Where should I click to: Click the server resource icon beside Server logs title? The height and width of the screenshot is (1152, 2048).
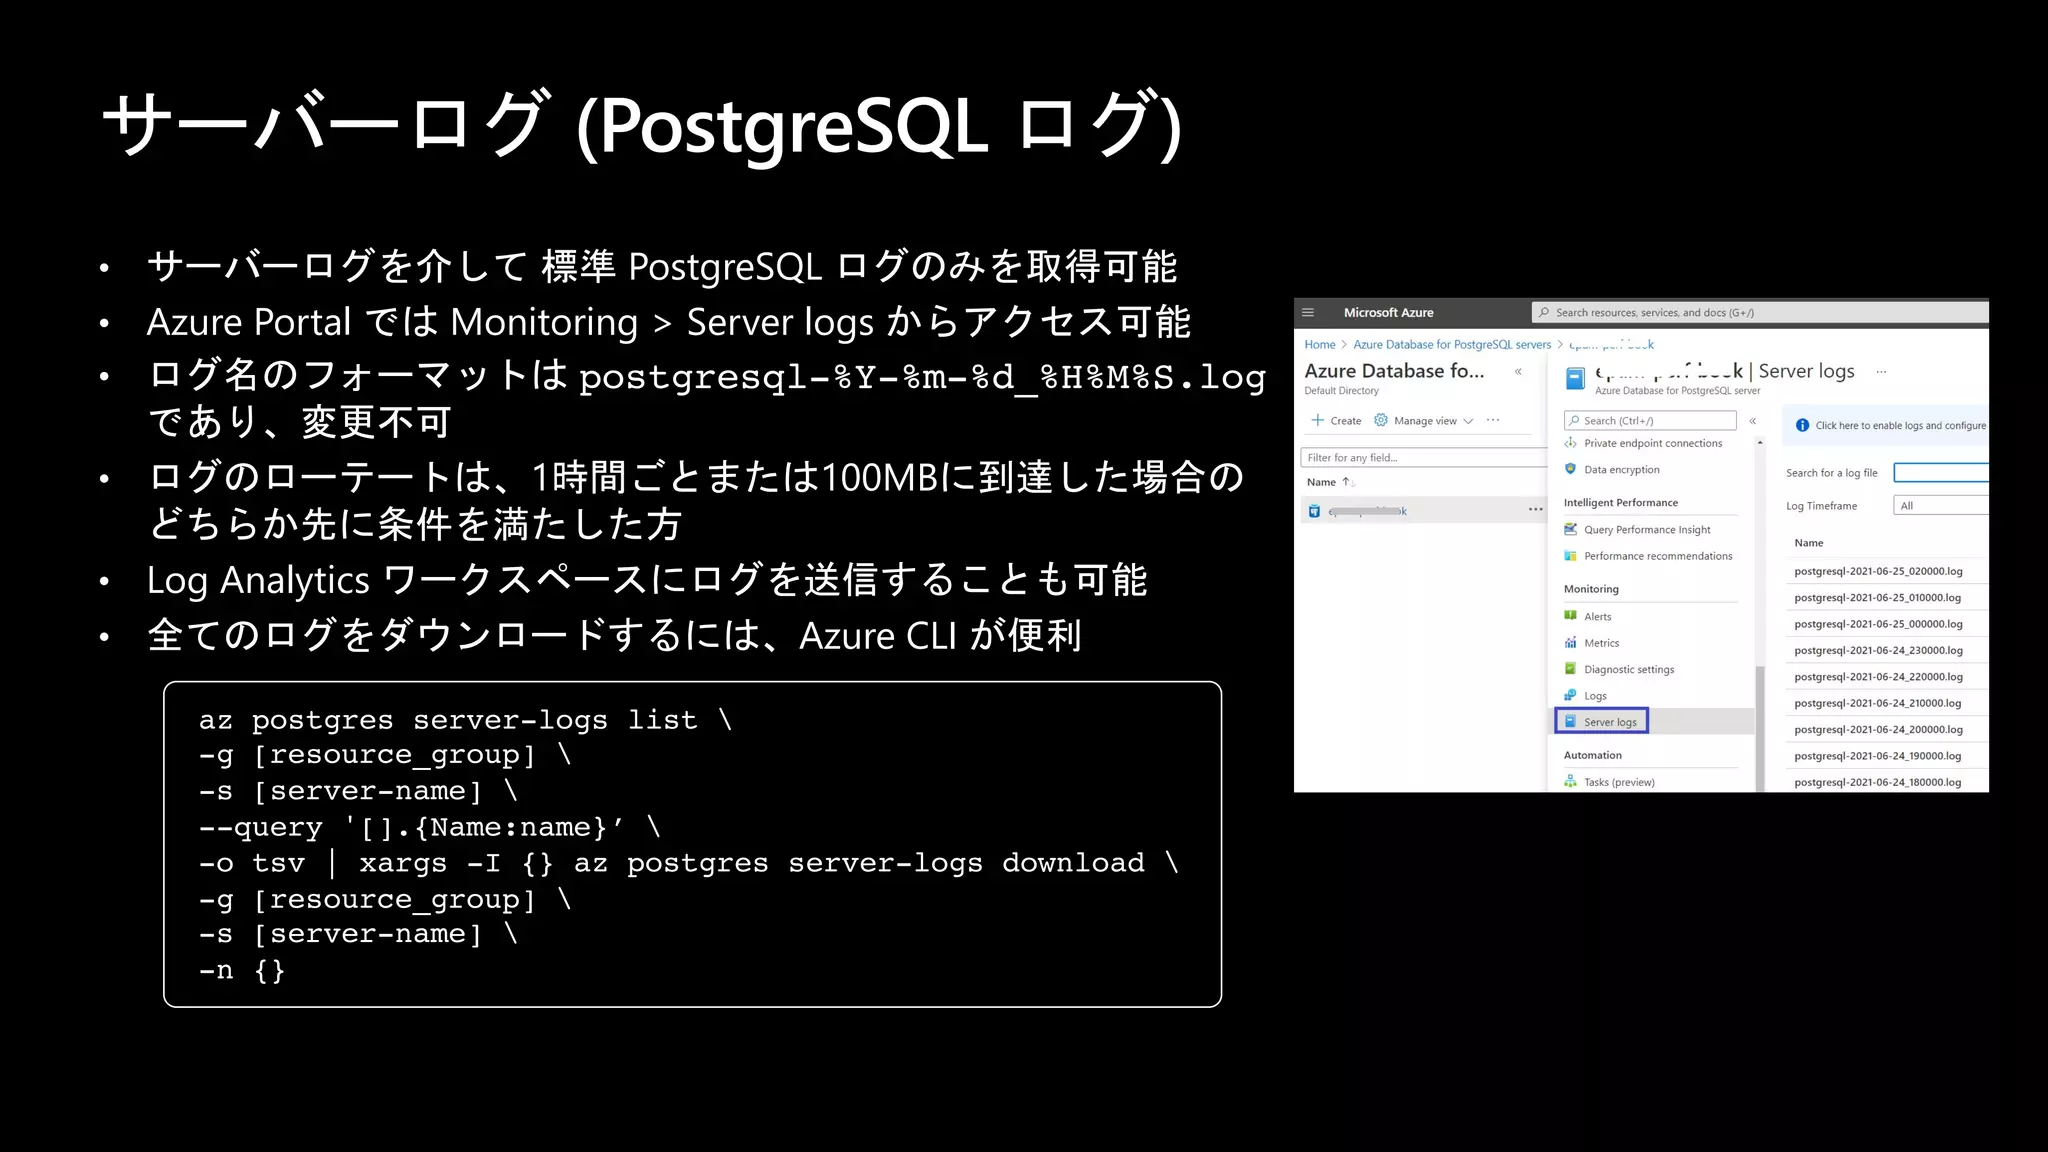coord(1575,379)
